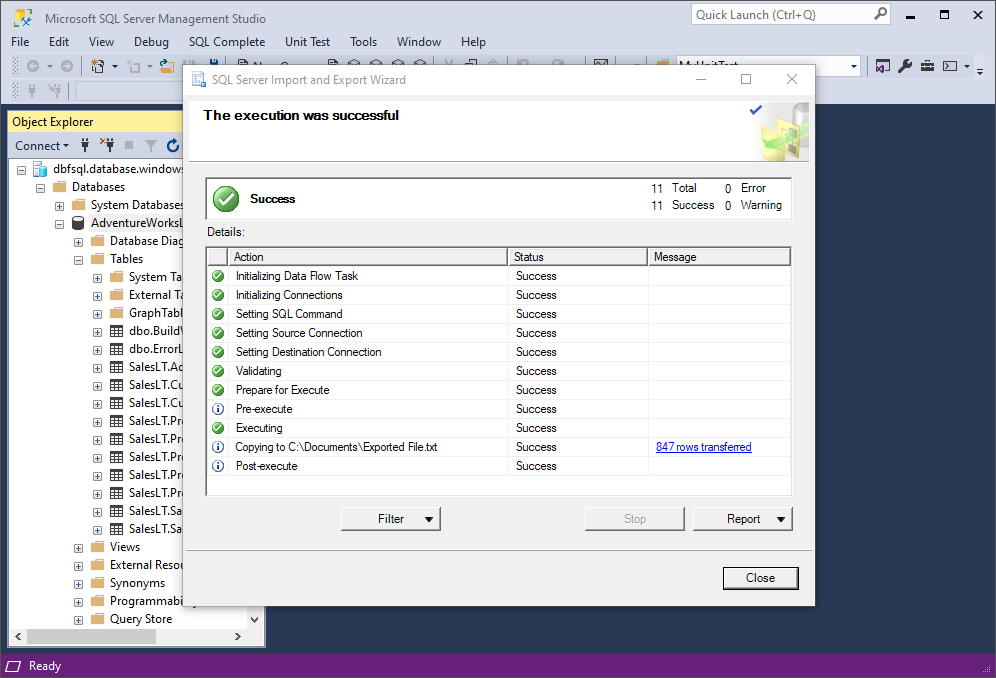Open the Connect dropdown in Object Explorer
Image resolution: width=996 pixels, height=678 pixels.
42,146
